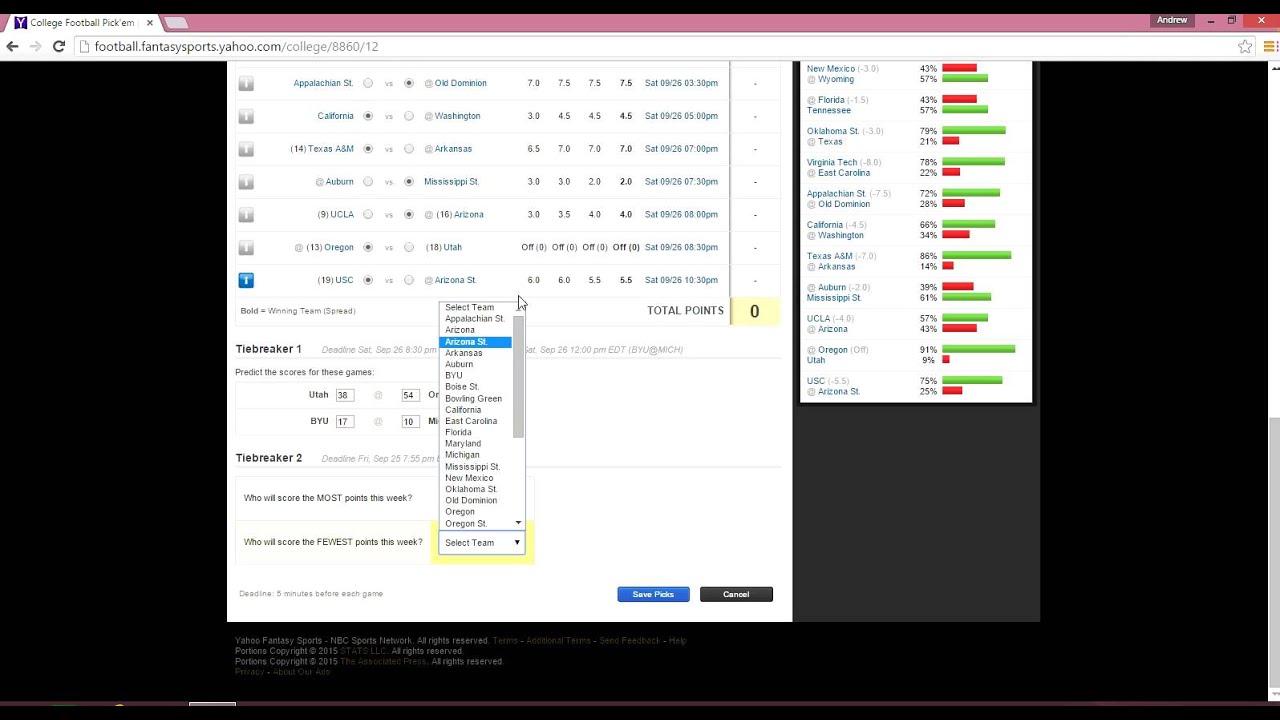Click the Oregon 91% green bar

click(x=979, y=349)
